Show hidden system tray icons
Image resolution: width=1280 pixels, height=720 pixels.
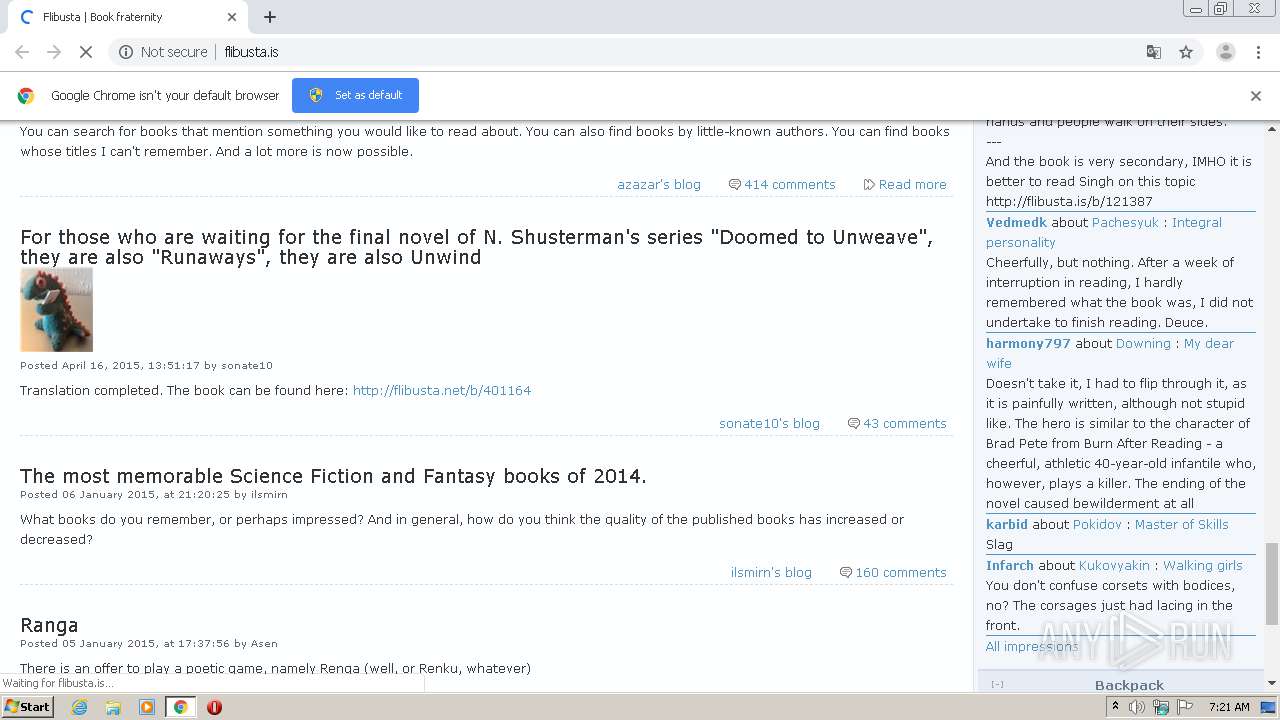[1115, 707]
